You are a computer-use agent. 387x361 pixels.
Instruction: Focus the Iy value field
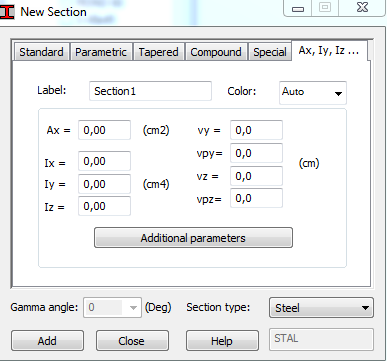click(104, 184)
